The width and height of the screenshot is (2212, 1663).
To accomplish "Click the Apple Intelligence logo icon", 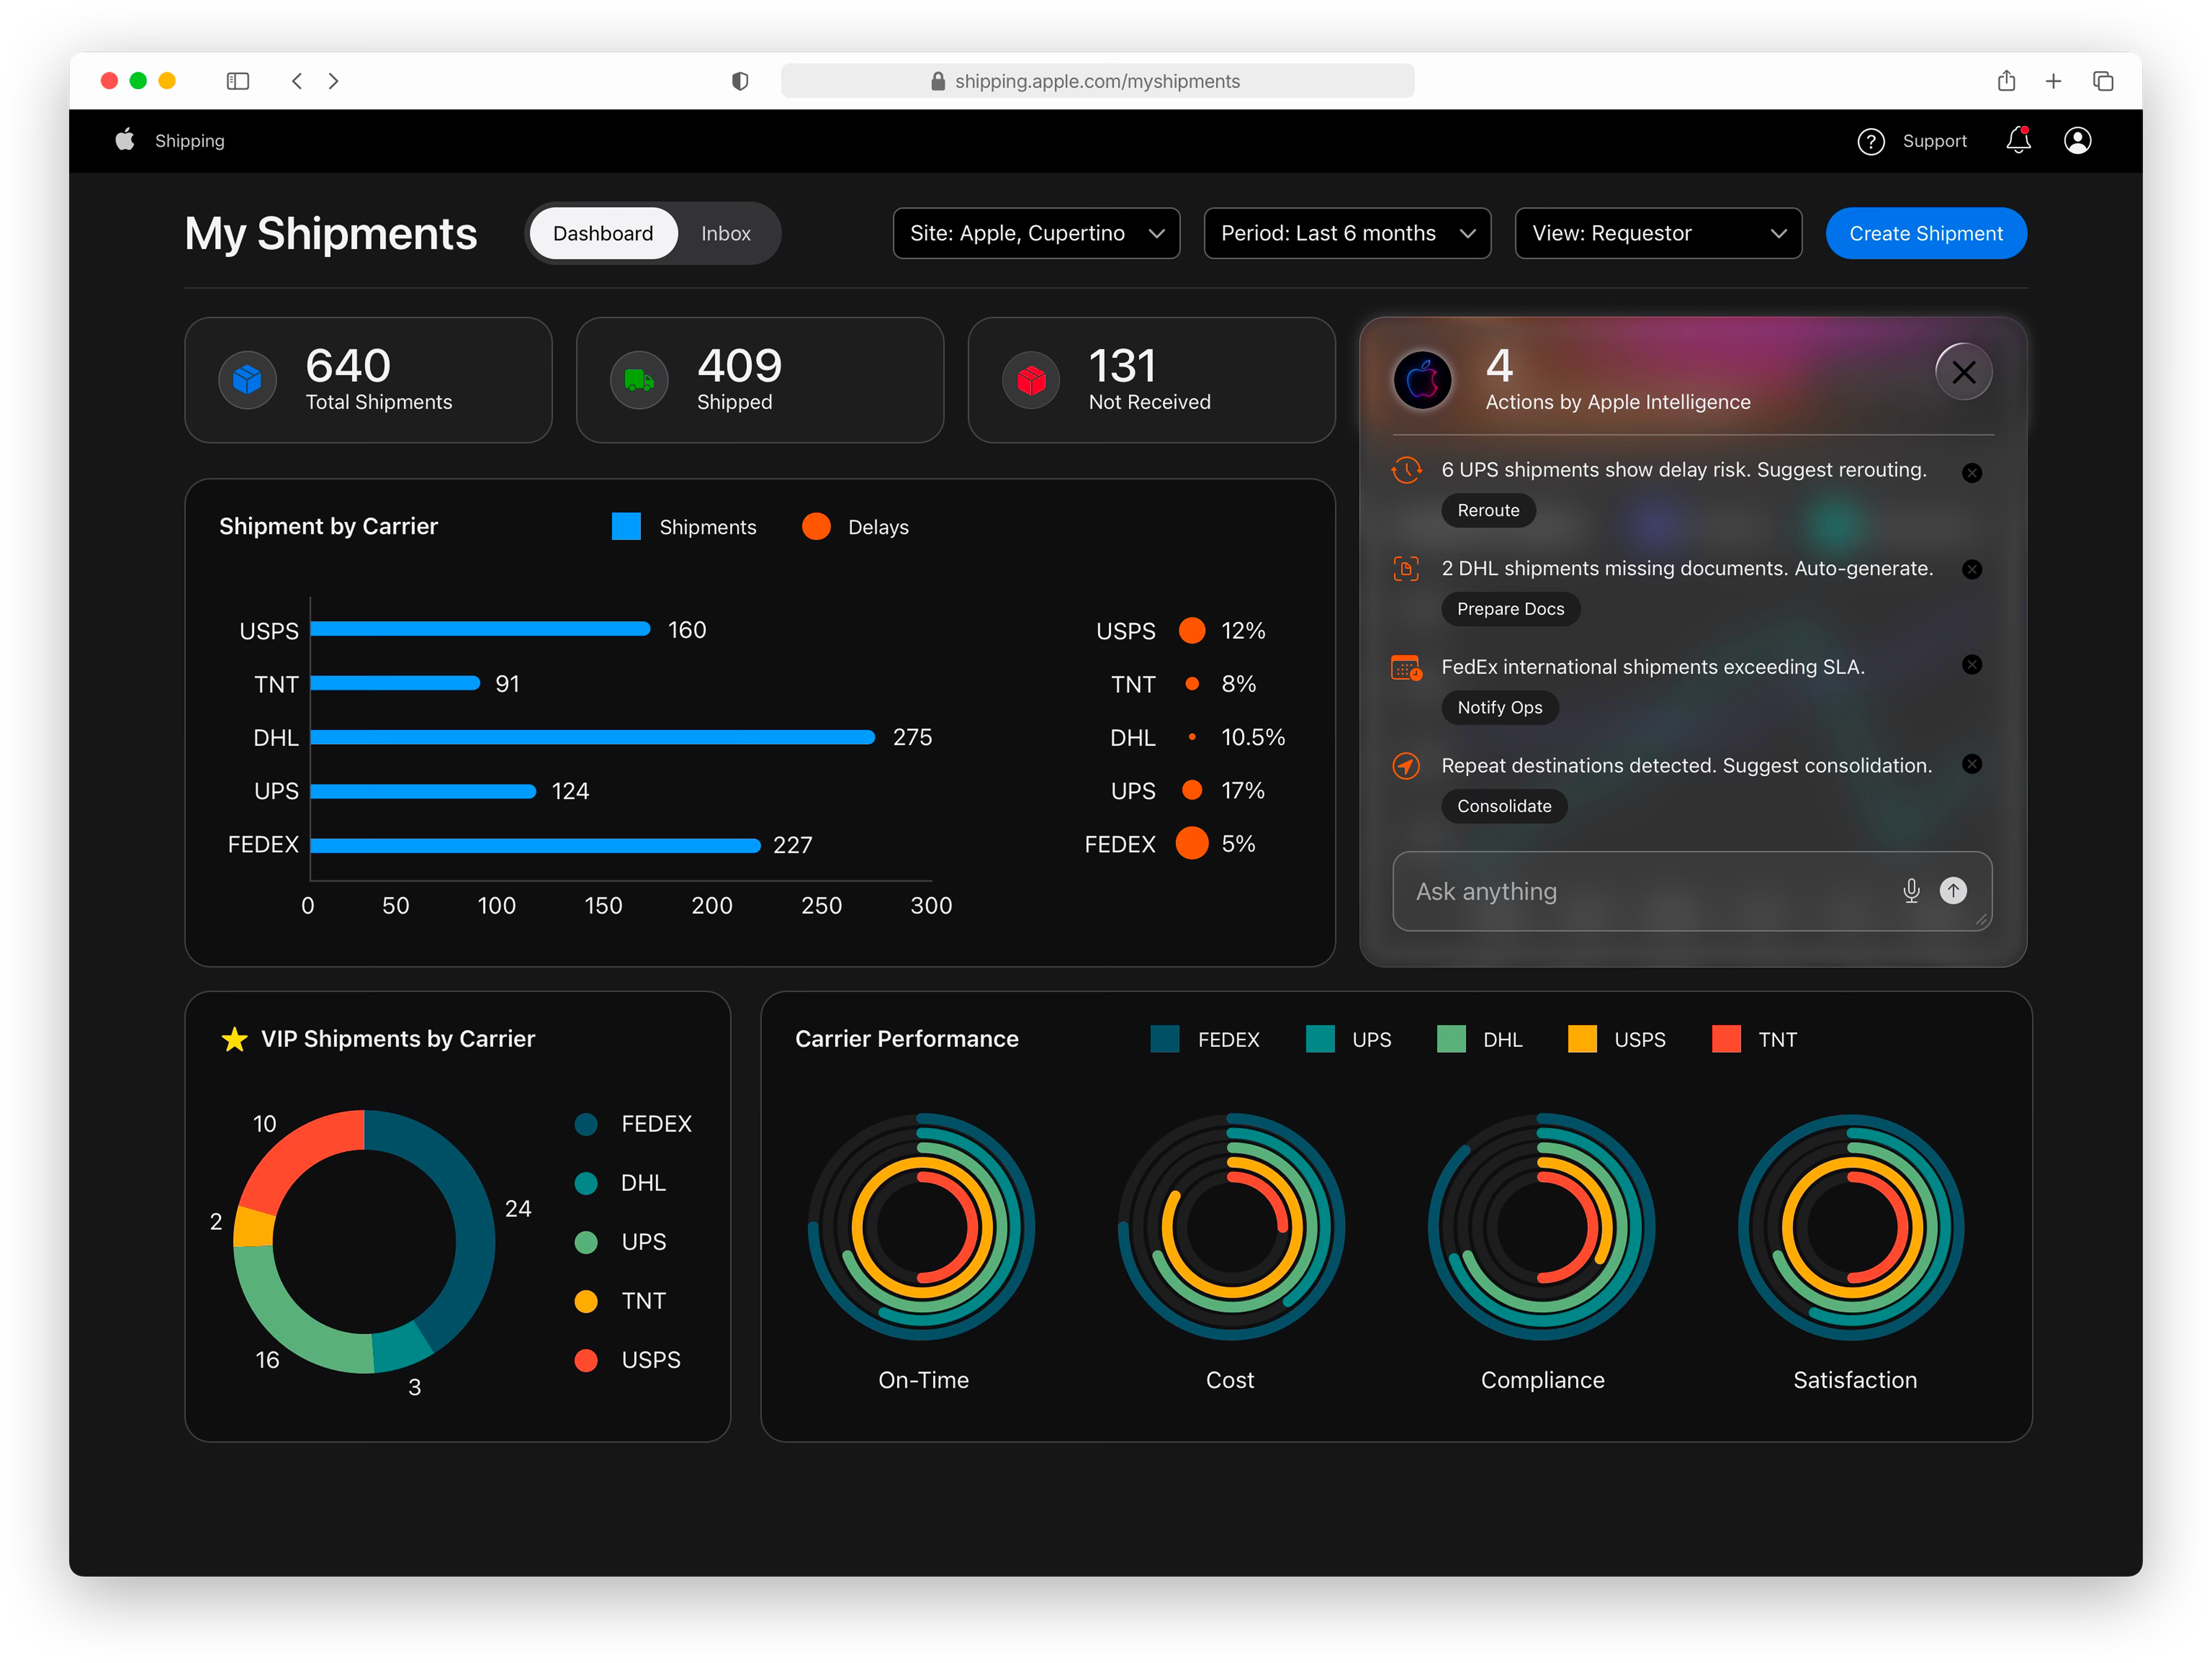I will [1424, 380].
